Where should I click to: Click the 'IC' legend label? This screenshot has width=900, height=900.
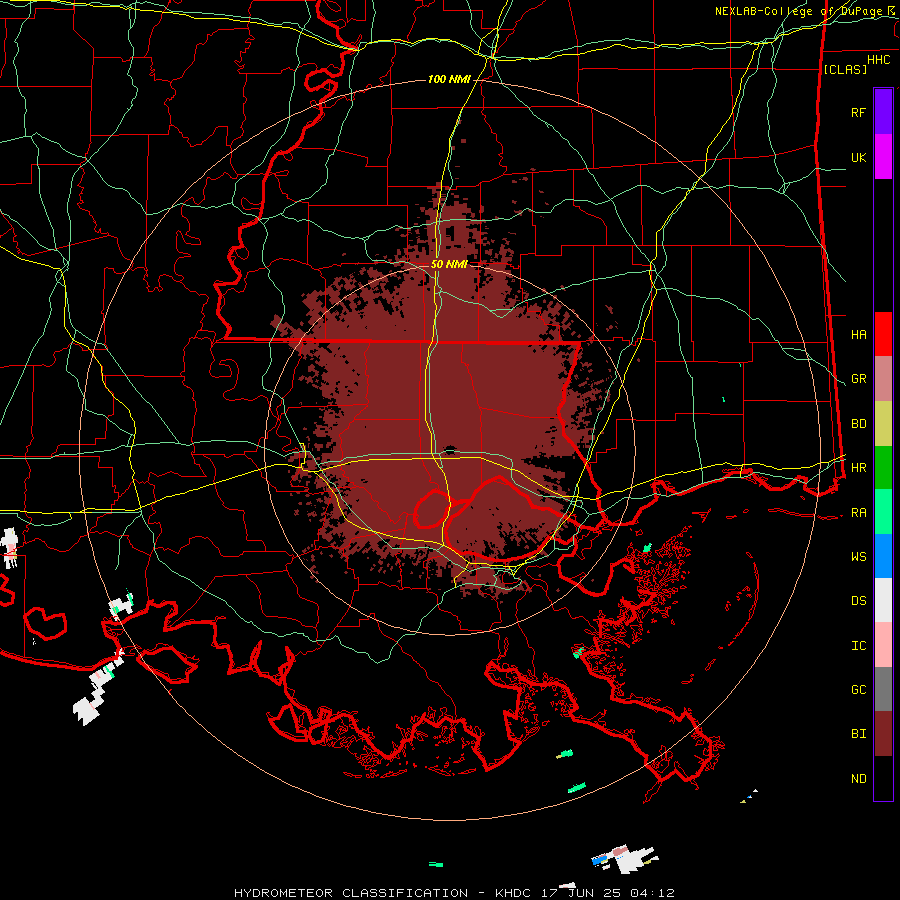tap(858, 646)
